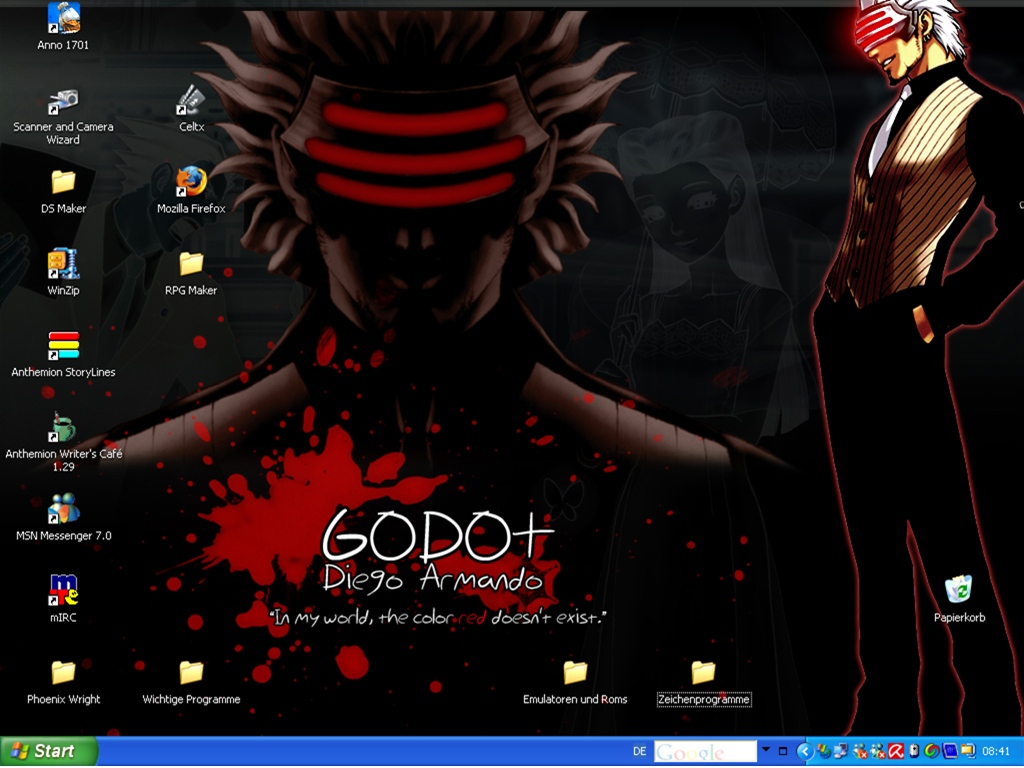Select the Emulatoren und Roms folder
The width and height of the screenshot is (1024, 768).
coord(575,682)
